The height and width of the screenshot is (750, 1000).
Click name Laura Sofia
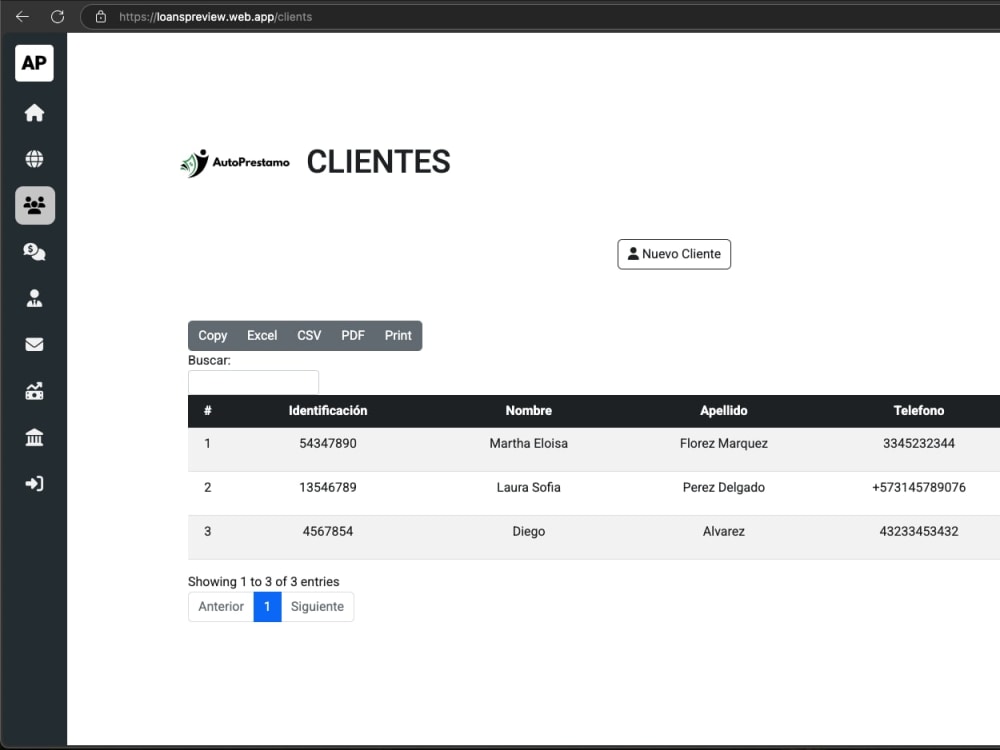click(x=529, y=487)
